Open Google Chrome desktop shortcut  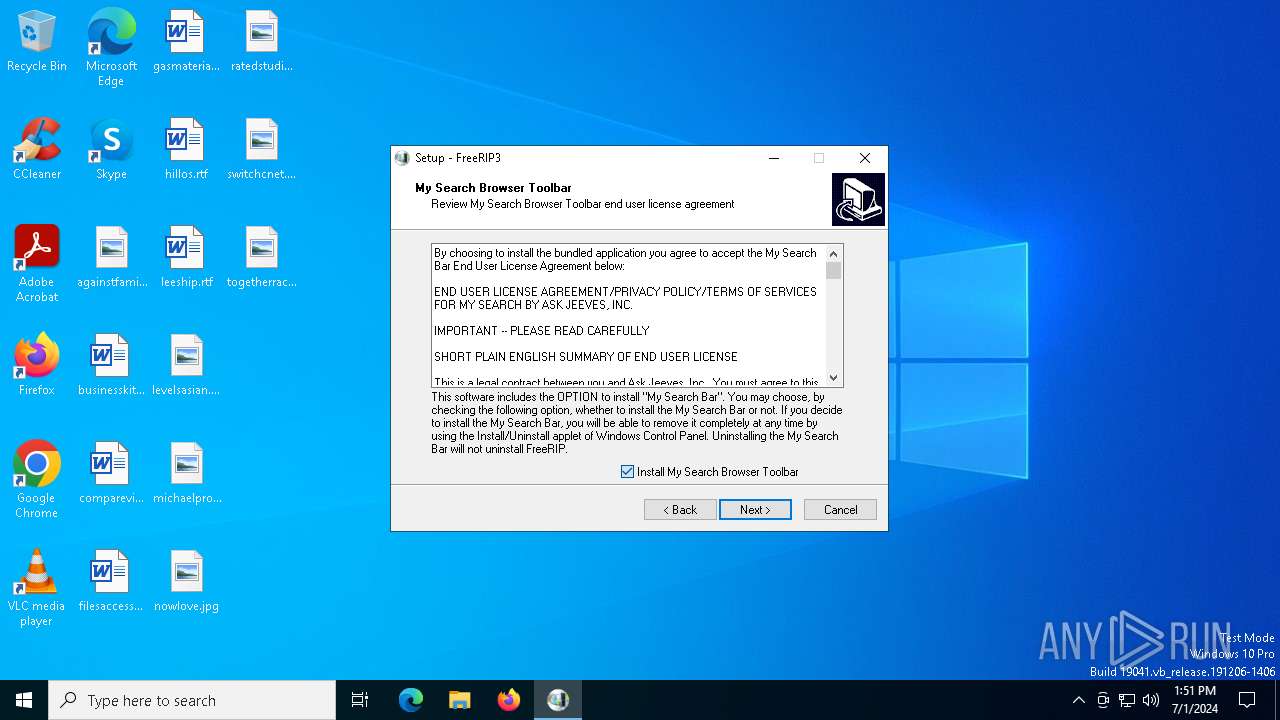(37, 480)
